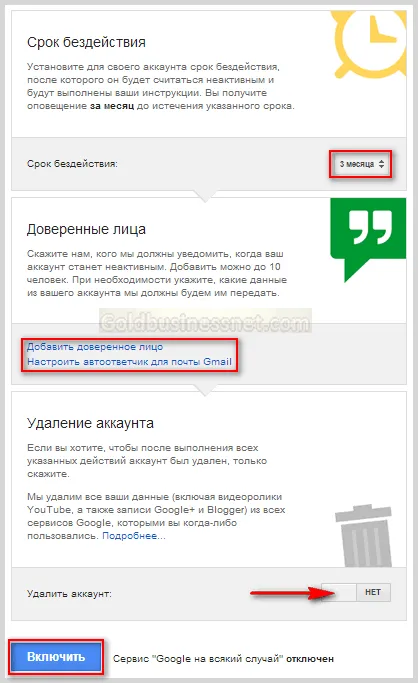Click the service status word 'отключен'
The height and width of the screenshot is (683, 418).
(310, 659)
